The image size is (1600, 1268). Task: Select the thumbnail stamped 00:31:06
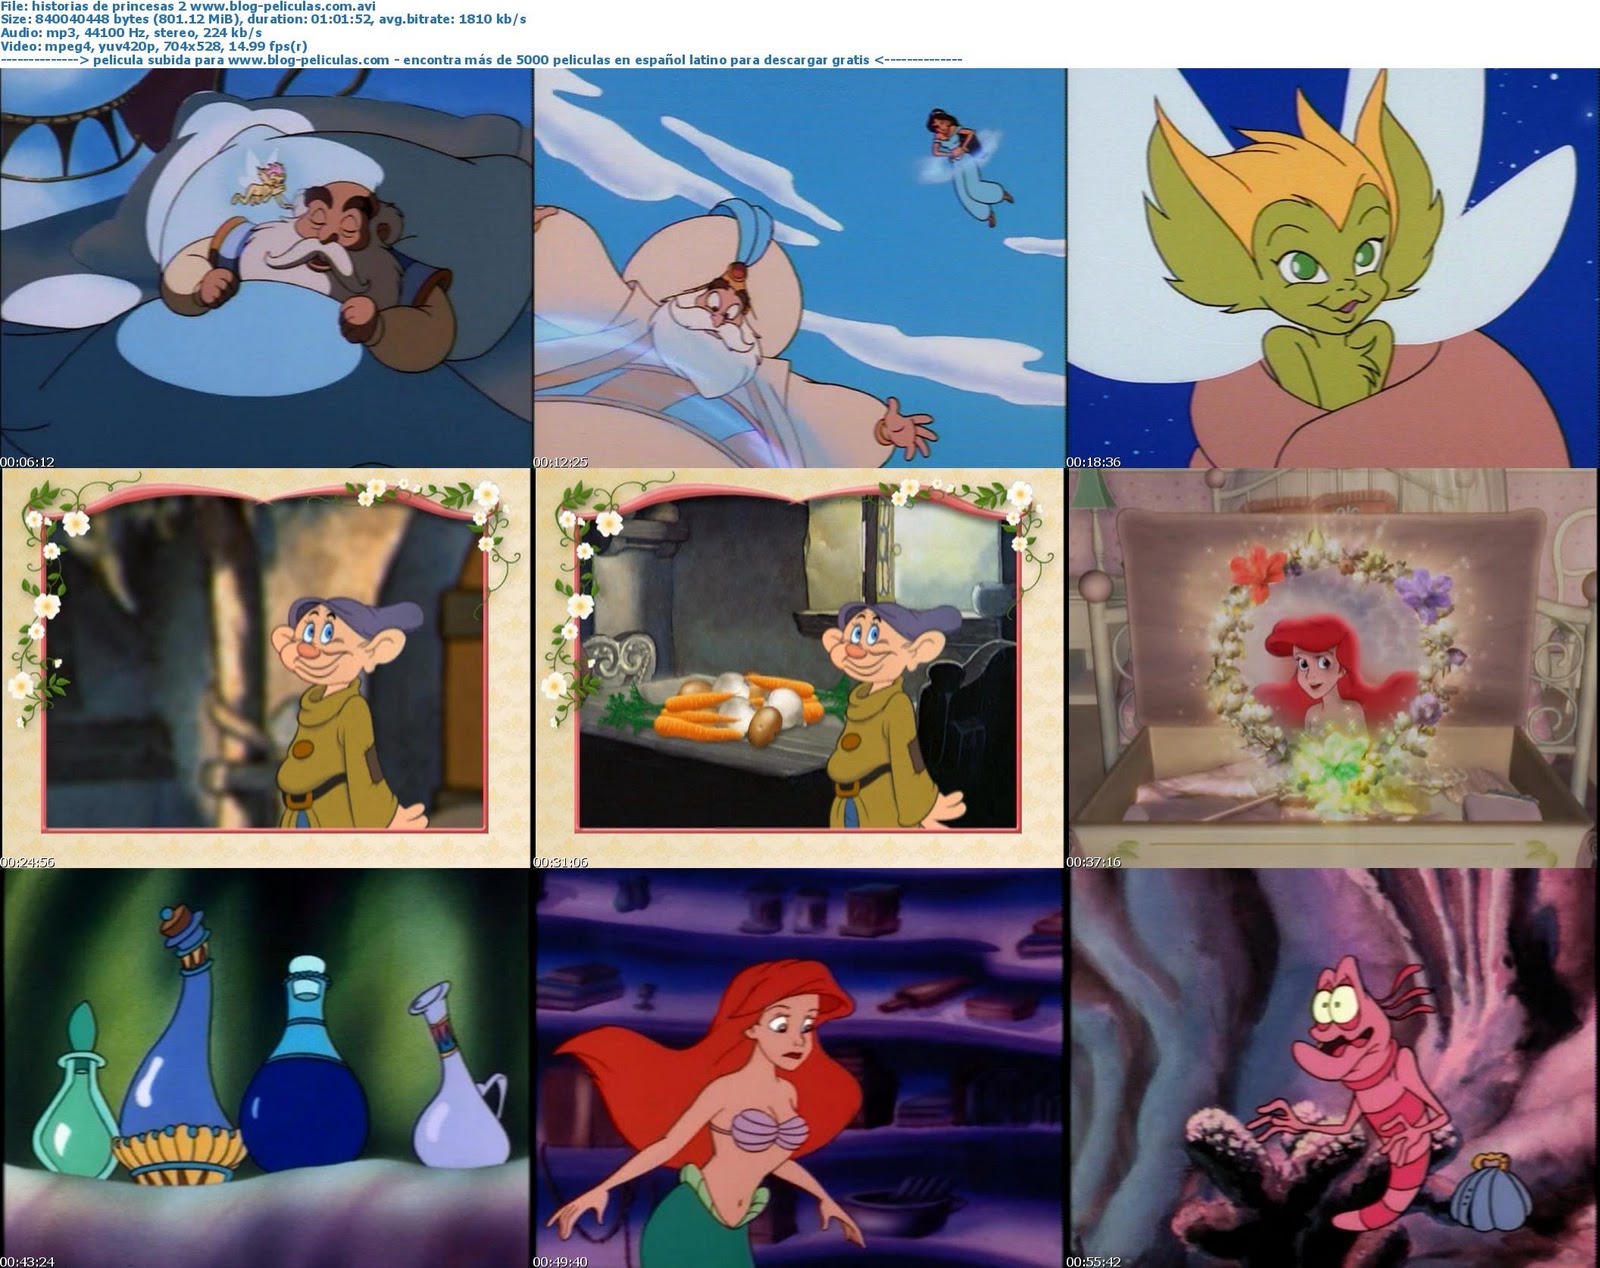pos(799,668)
